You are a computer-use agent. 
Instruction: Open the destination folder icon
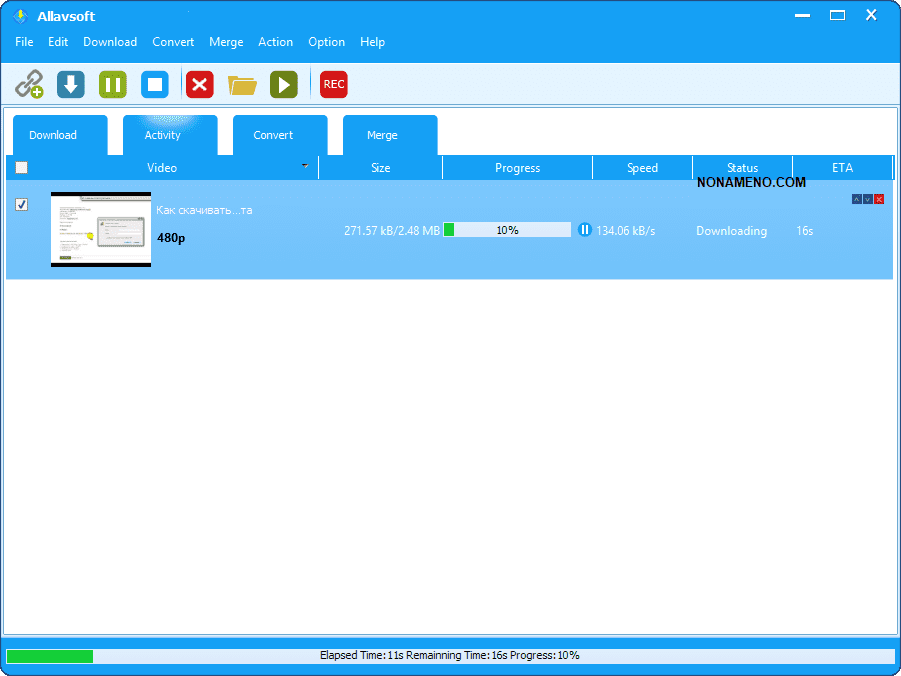click(x=242, y=85)
